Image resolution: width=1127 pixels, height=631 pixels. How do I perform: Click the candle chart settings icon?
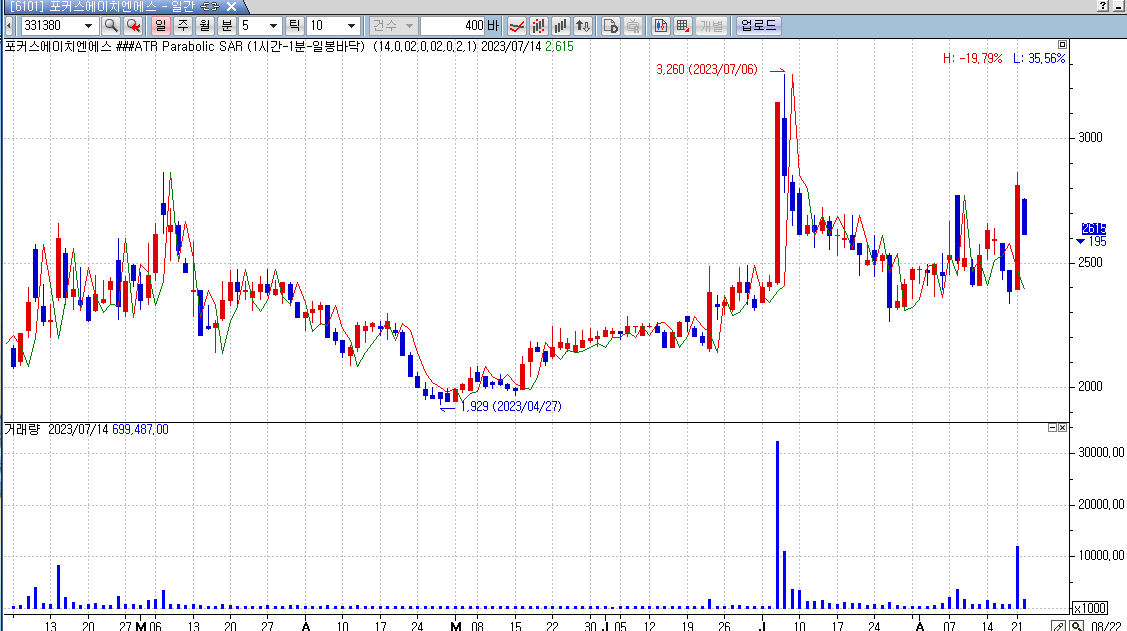(661, 25)
